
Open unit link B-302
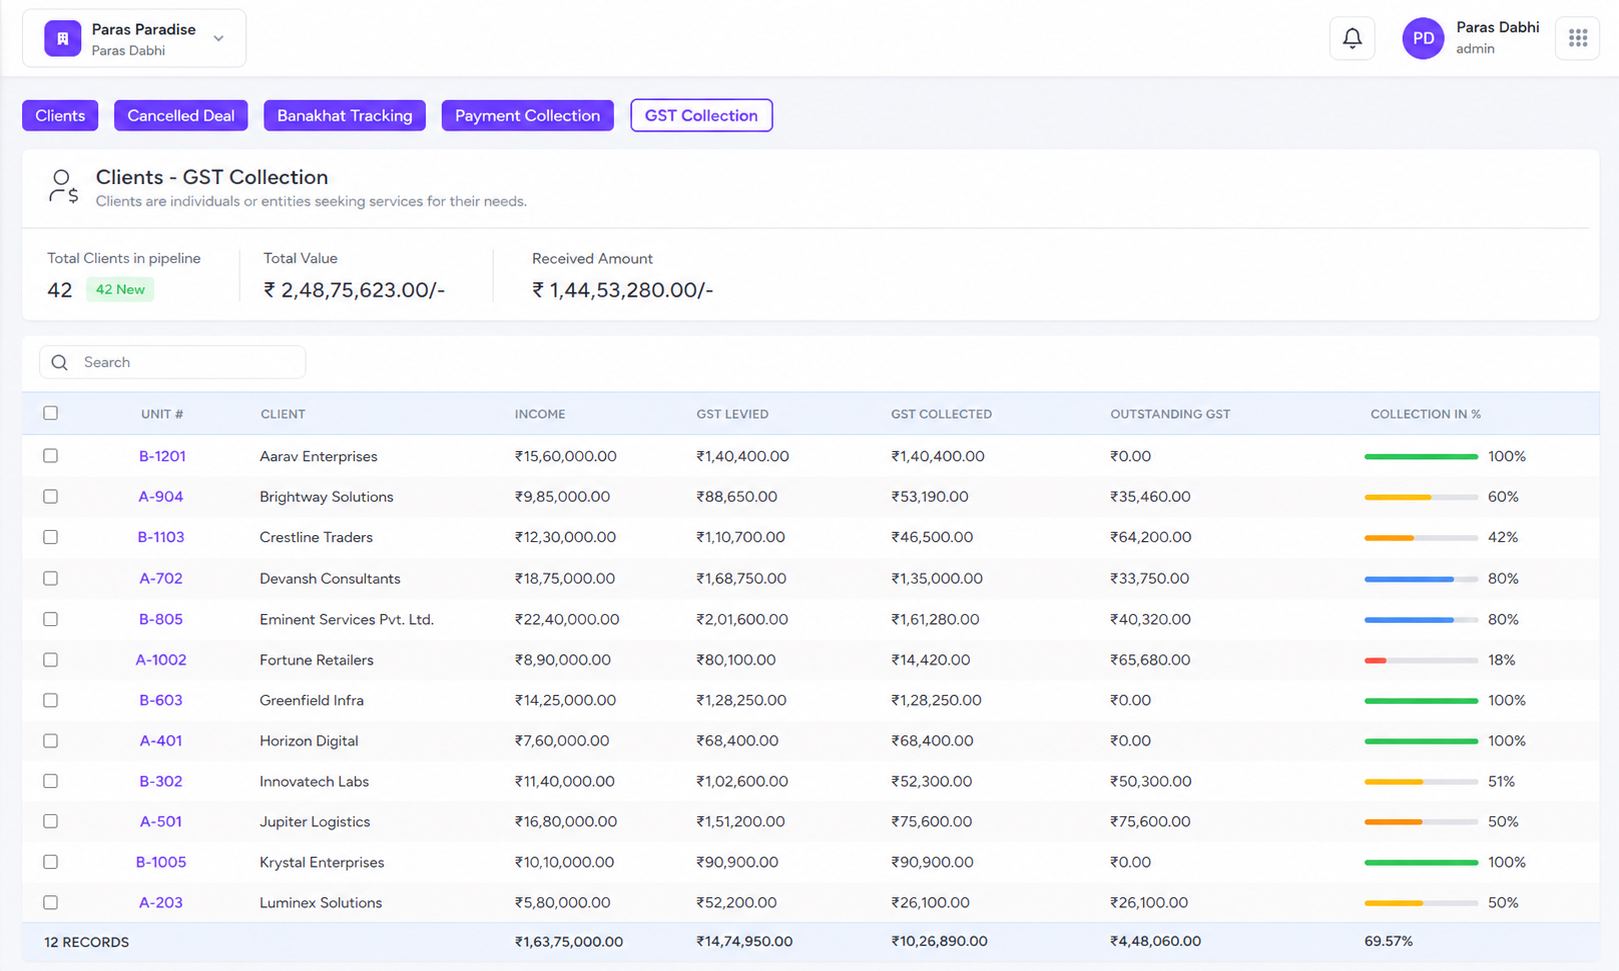point(161,781)
